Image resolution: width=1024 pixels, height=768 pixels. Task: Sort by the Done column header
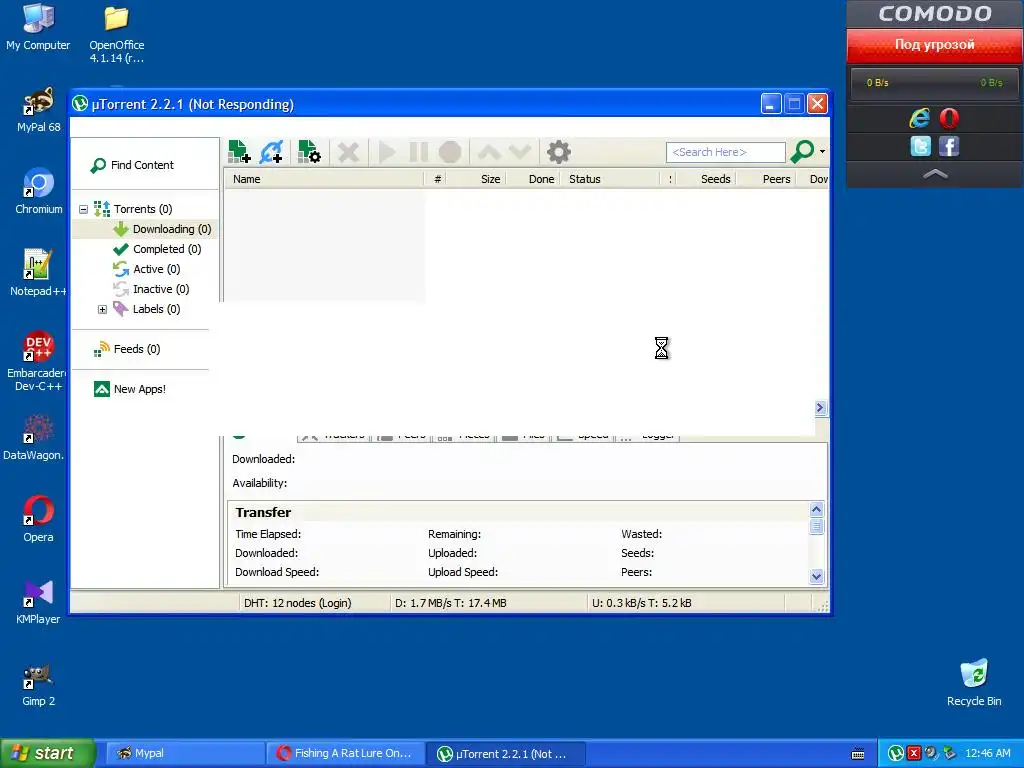pyautogui.click(x=532, y=179)
